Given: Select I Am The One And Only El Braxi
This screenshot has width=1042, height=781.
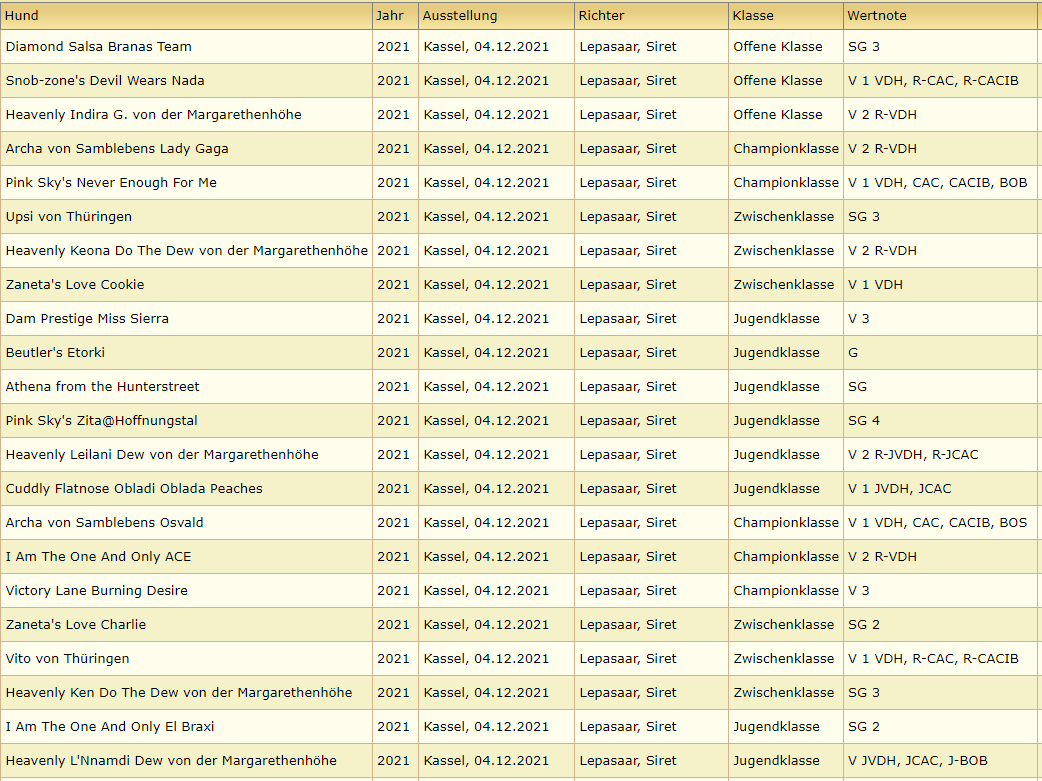Looking at the screenshot, I should [110, 726].
